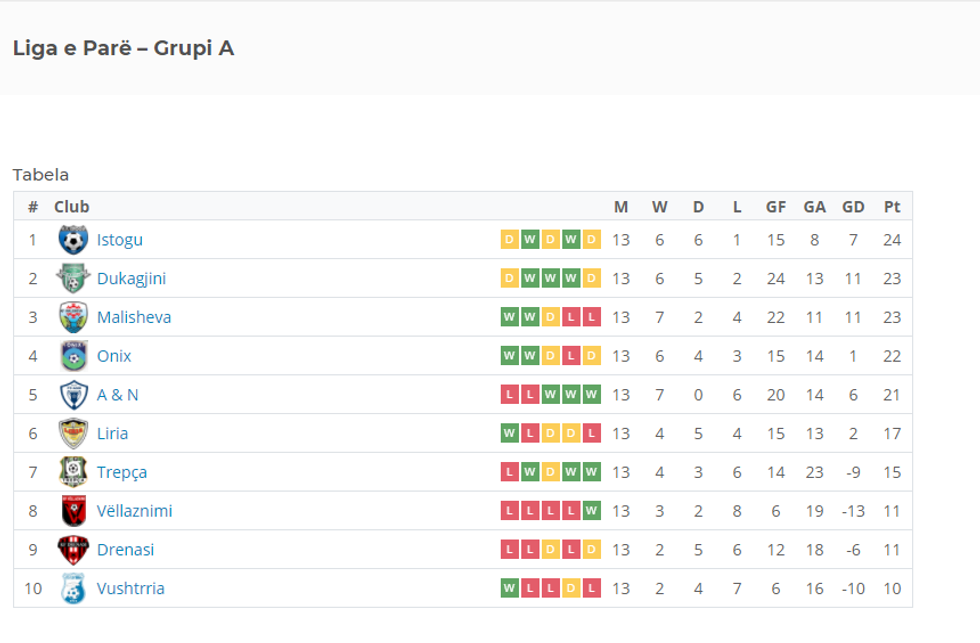Image resolution: width=980 pixels, height=643 pixels.
Task: Click the Onix club crest icon
Action: (x=73, y=356)
